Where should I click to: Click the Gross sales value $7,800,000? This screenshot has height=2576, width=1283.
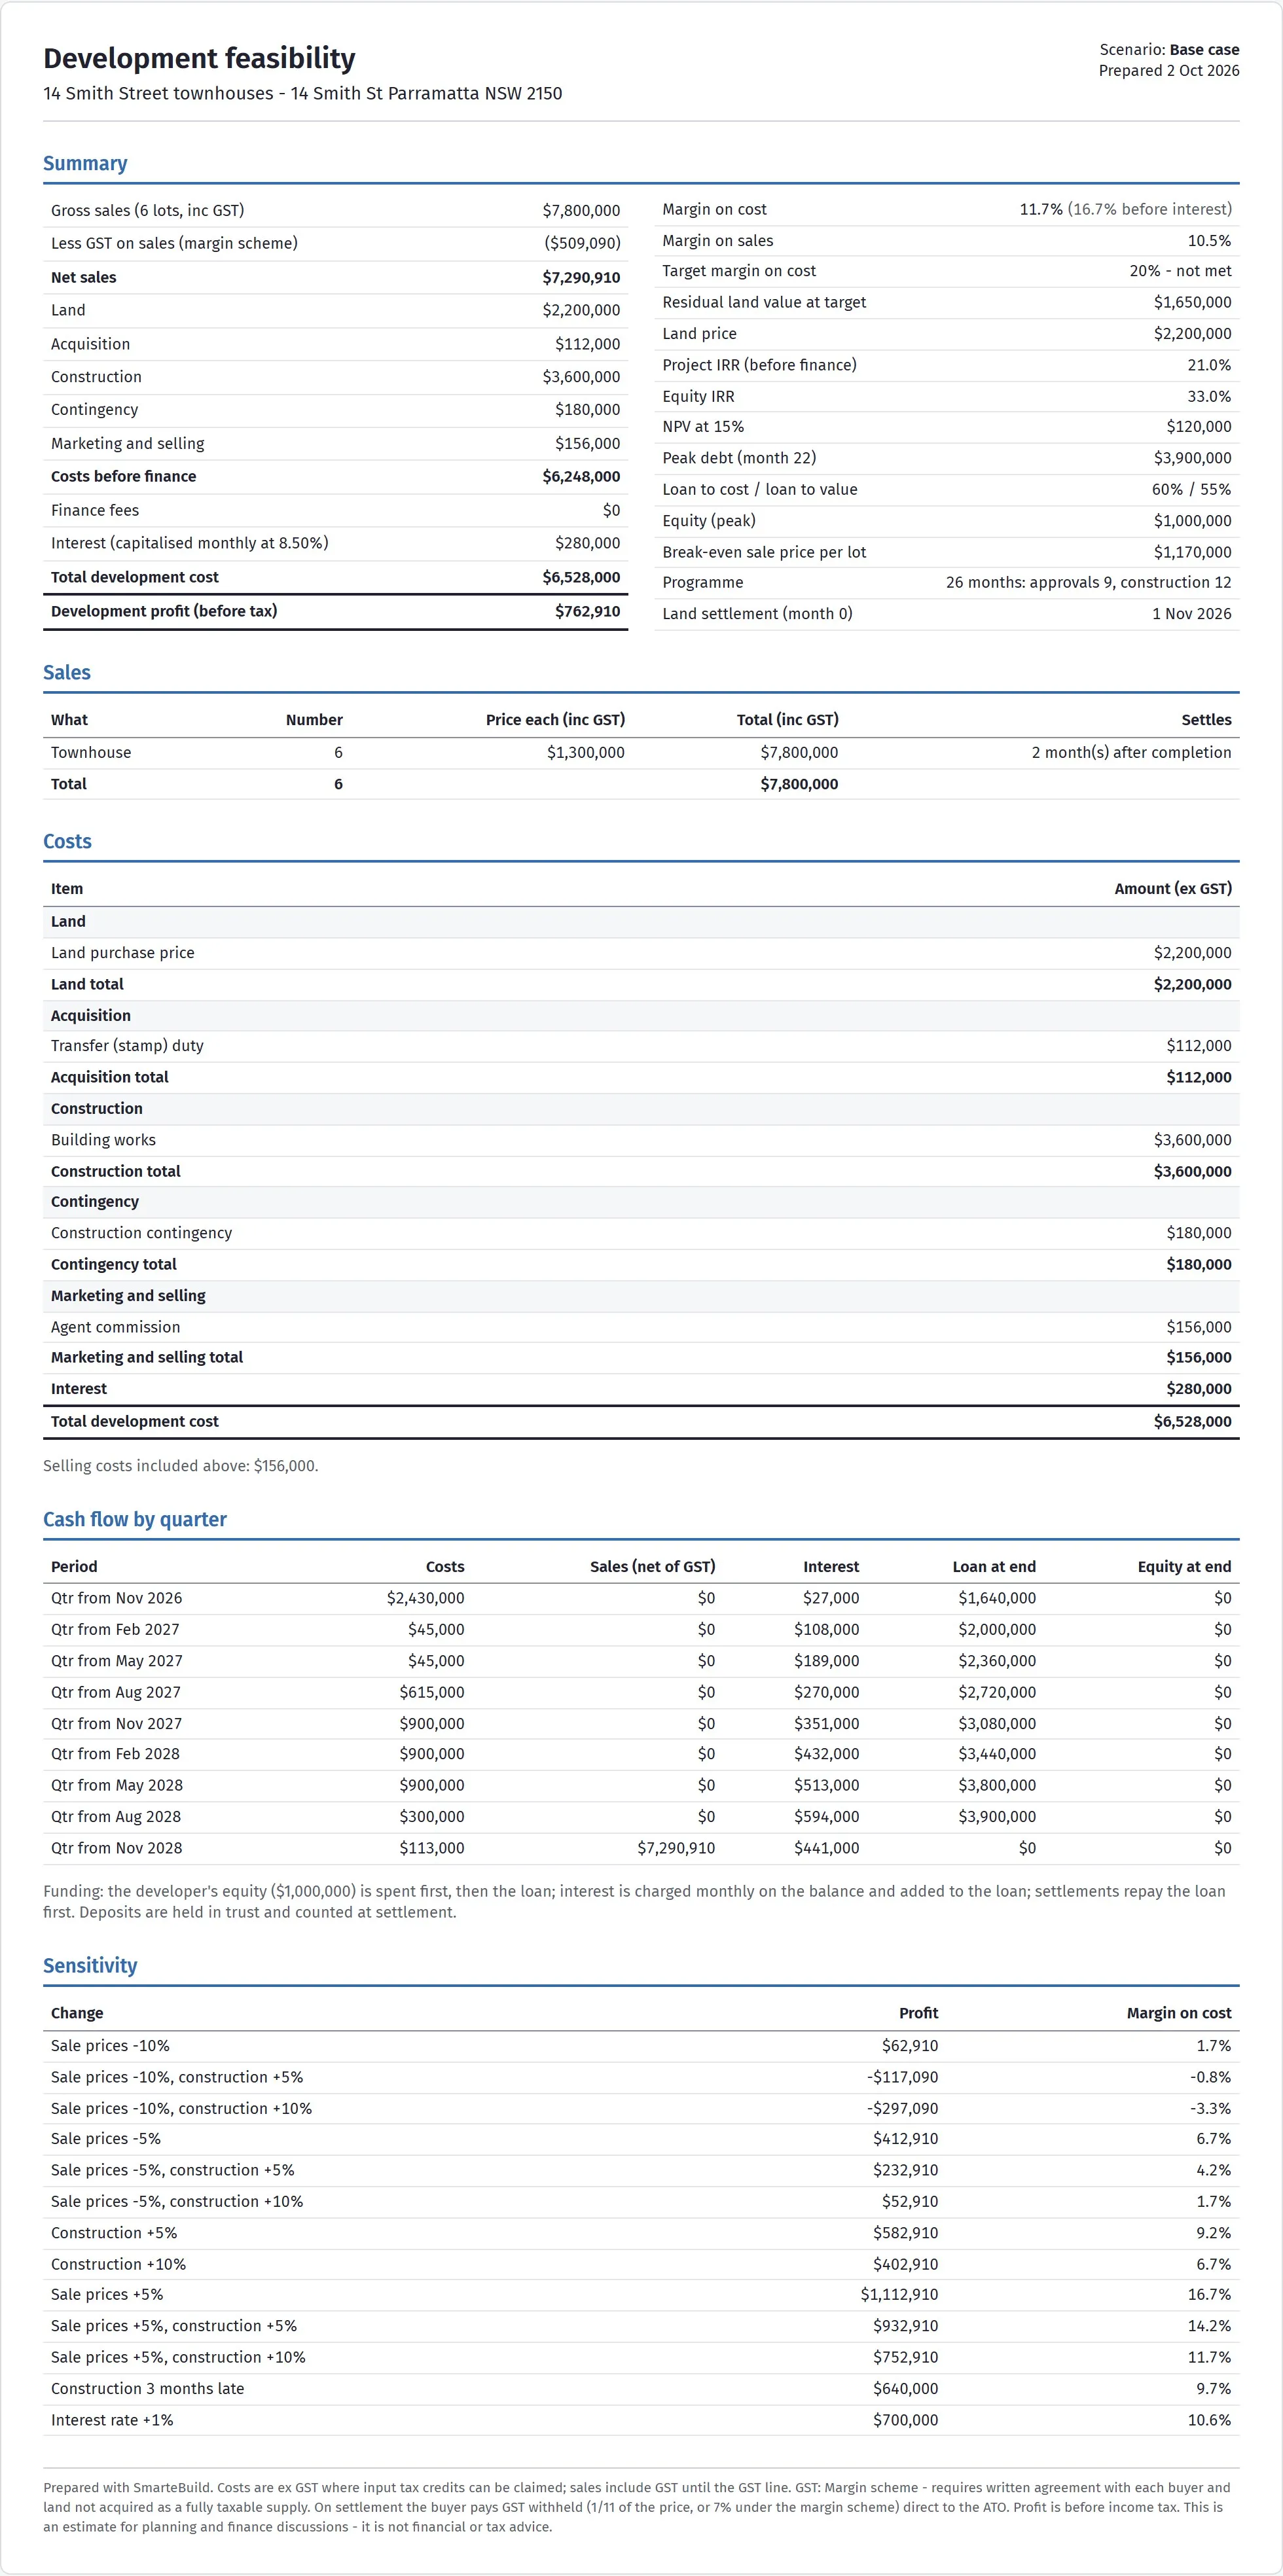tap(581, 210)
